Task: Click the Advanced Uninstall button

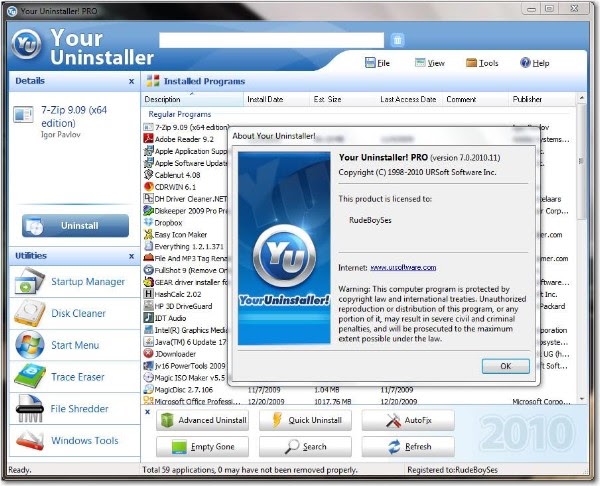Action: tap(202, 420)
